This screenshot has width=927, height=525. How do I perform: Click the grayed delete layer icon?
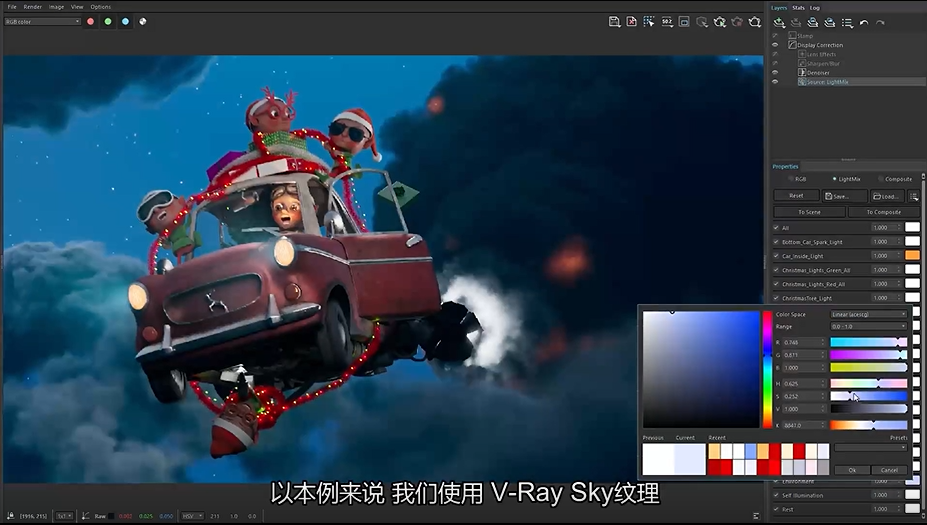(x=796, y=22)
